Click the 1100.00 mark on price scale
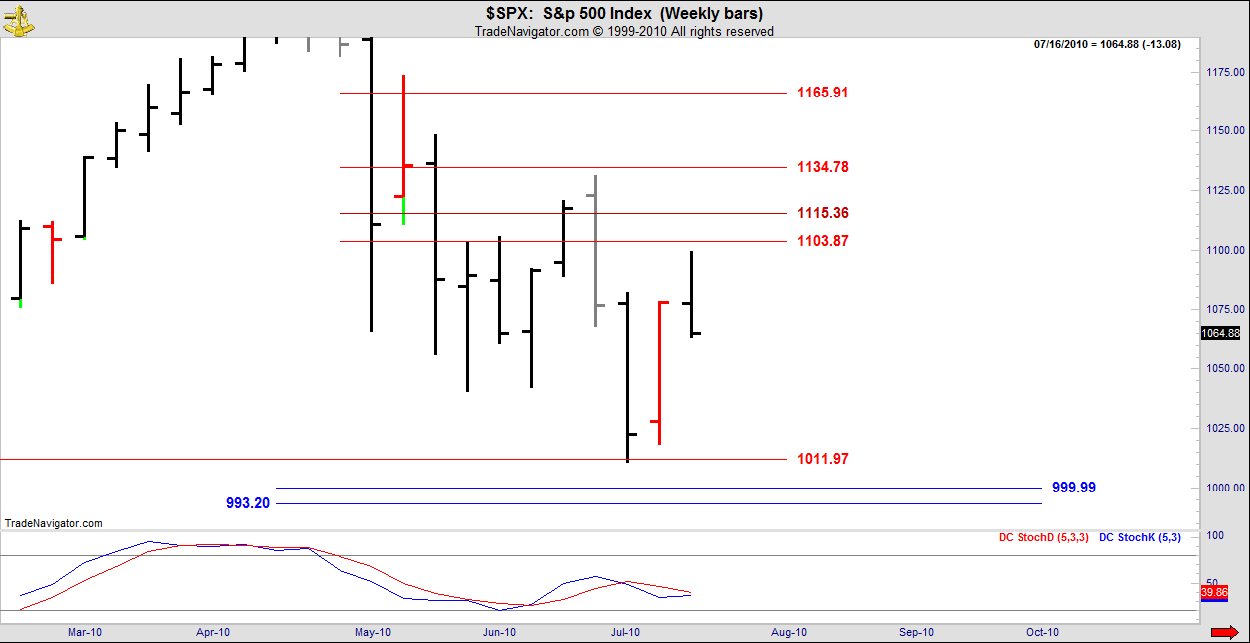The image size is (1250, 643). click(x=1225, y=250)
